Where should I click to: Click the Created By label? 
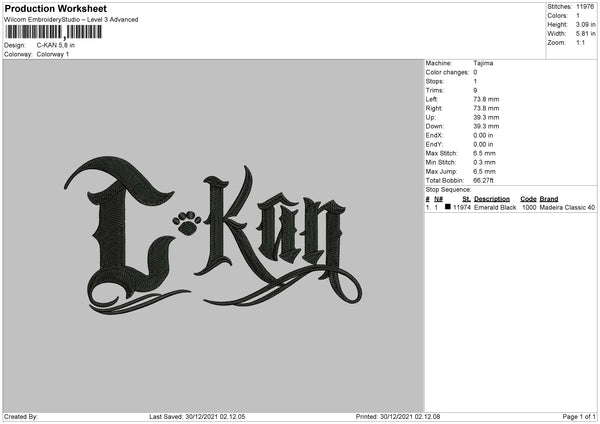[21, 417]
